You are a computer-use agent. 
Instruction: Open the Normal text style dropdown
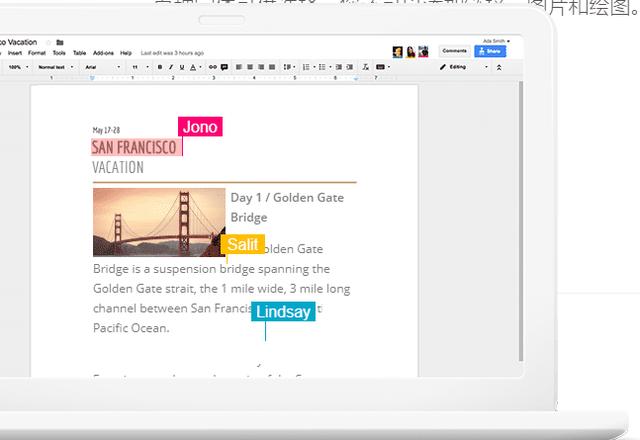coord(56,67)
